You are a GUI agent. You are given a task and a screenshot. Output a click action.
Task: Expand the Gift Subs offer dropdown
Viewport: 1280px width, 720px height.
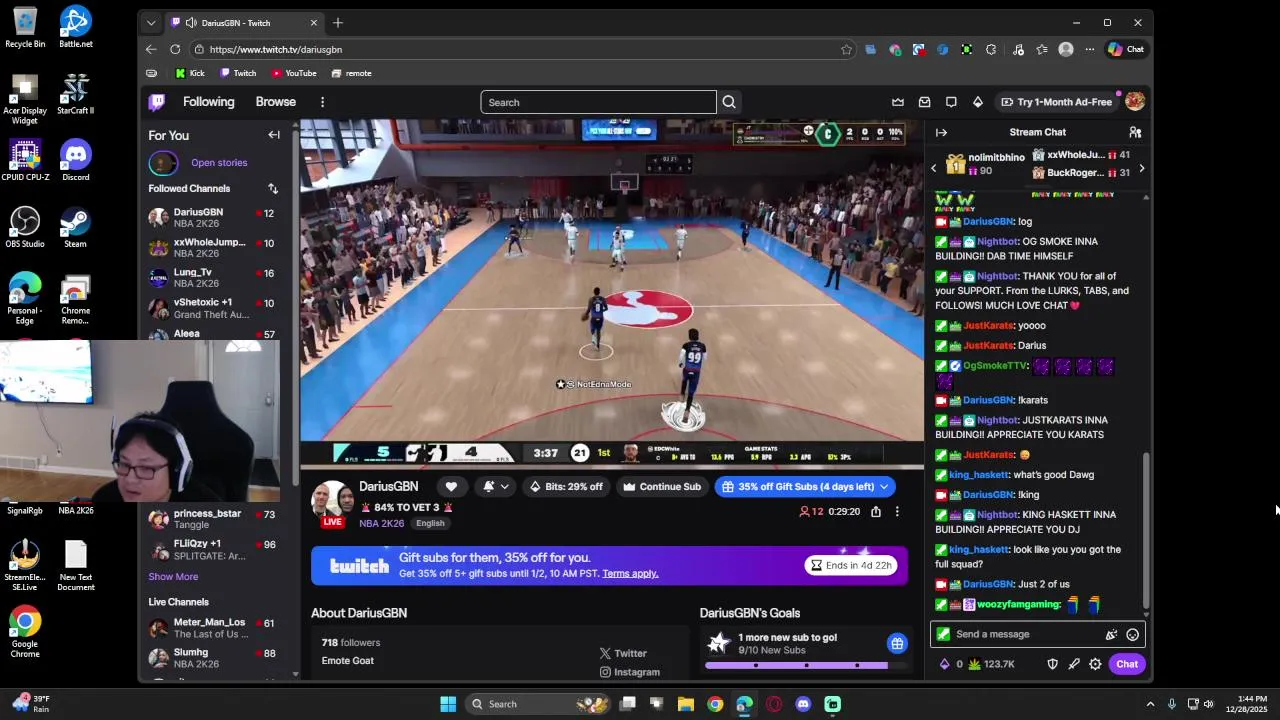click(884, 487)
